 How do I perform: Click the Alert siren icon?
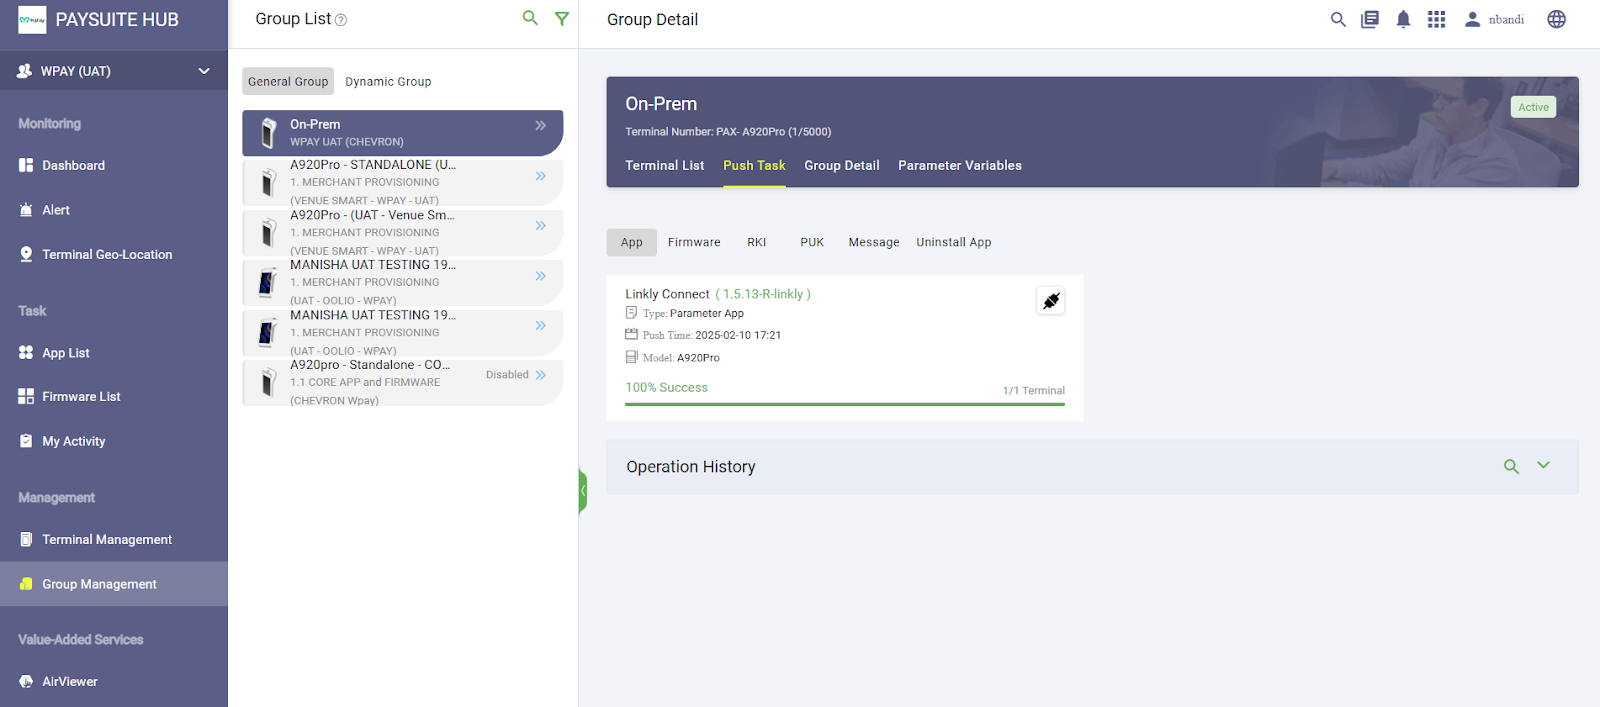[x=26, y=210]
